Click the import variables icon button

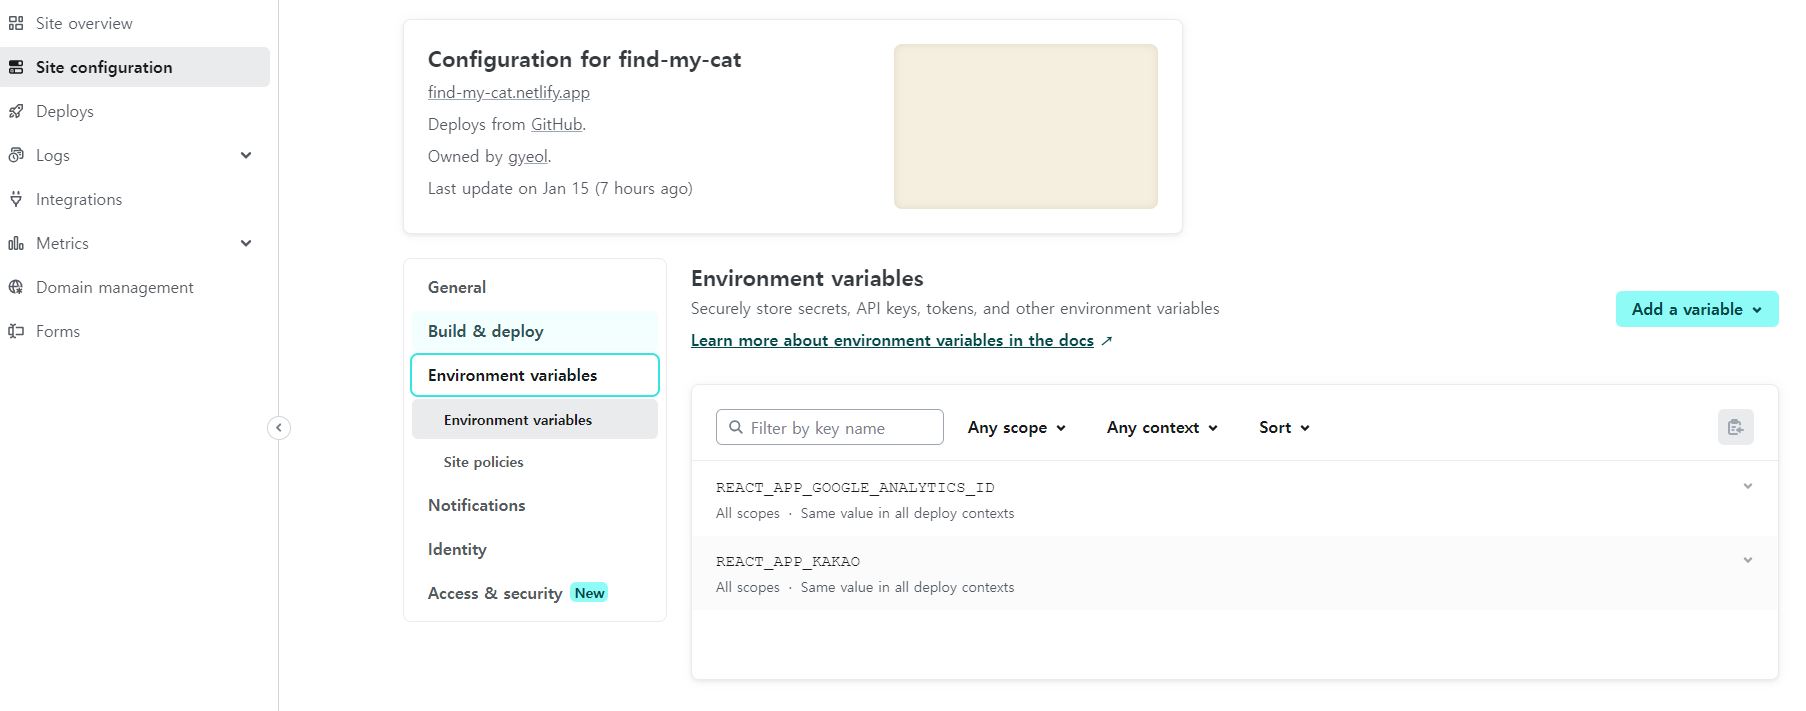pyautogui.click(x=1735, y=427)
